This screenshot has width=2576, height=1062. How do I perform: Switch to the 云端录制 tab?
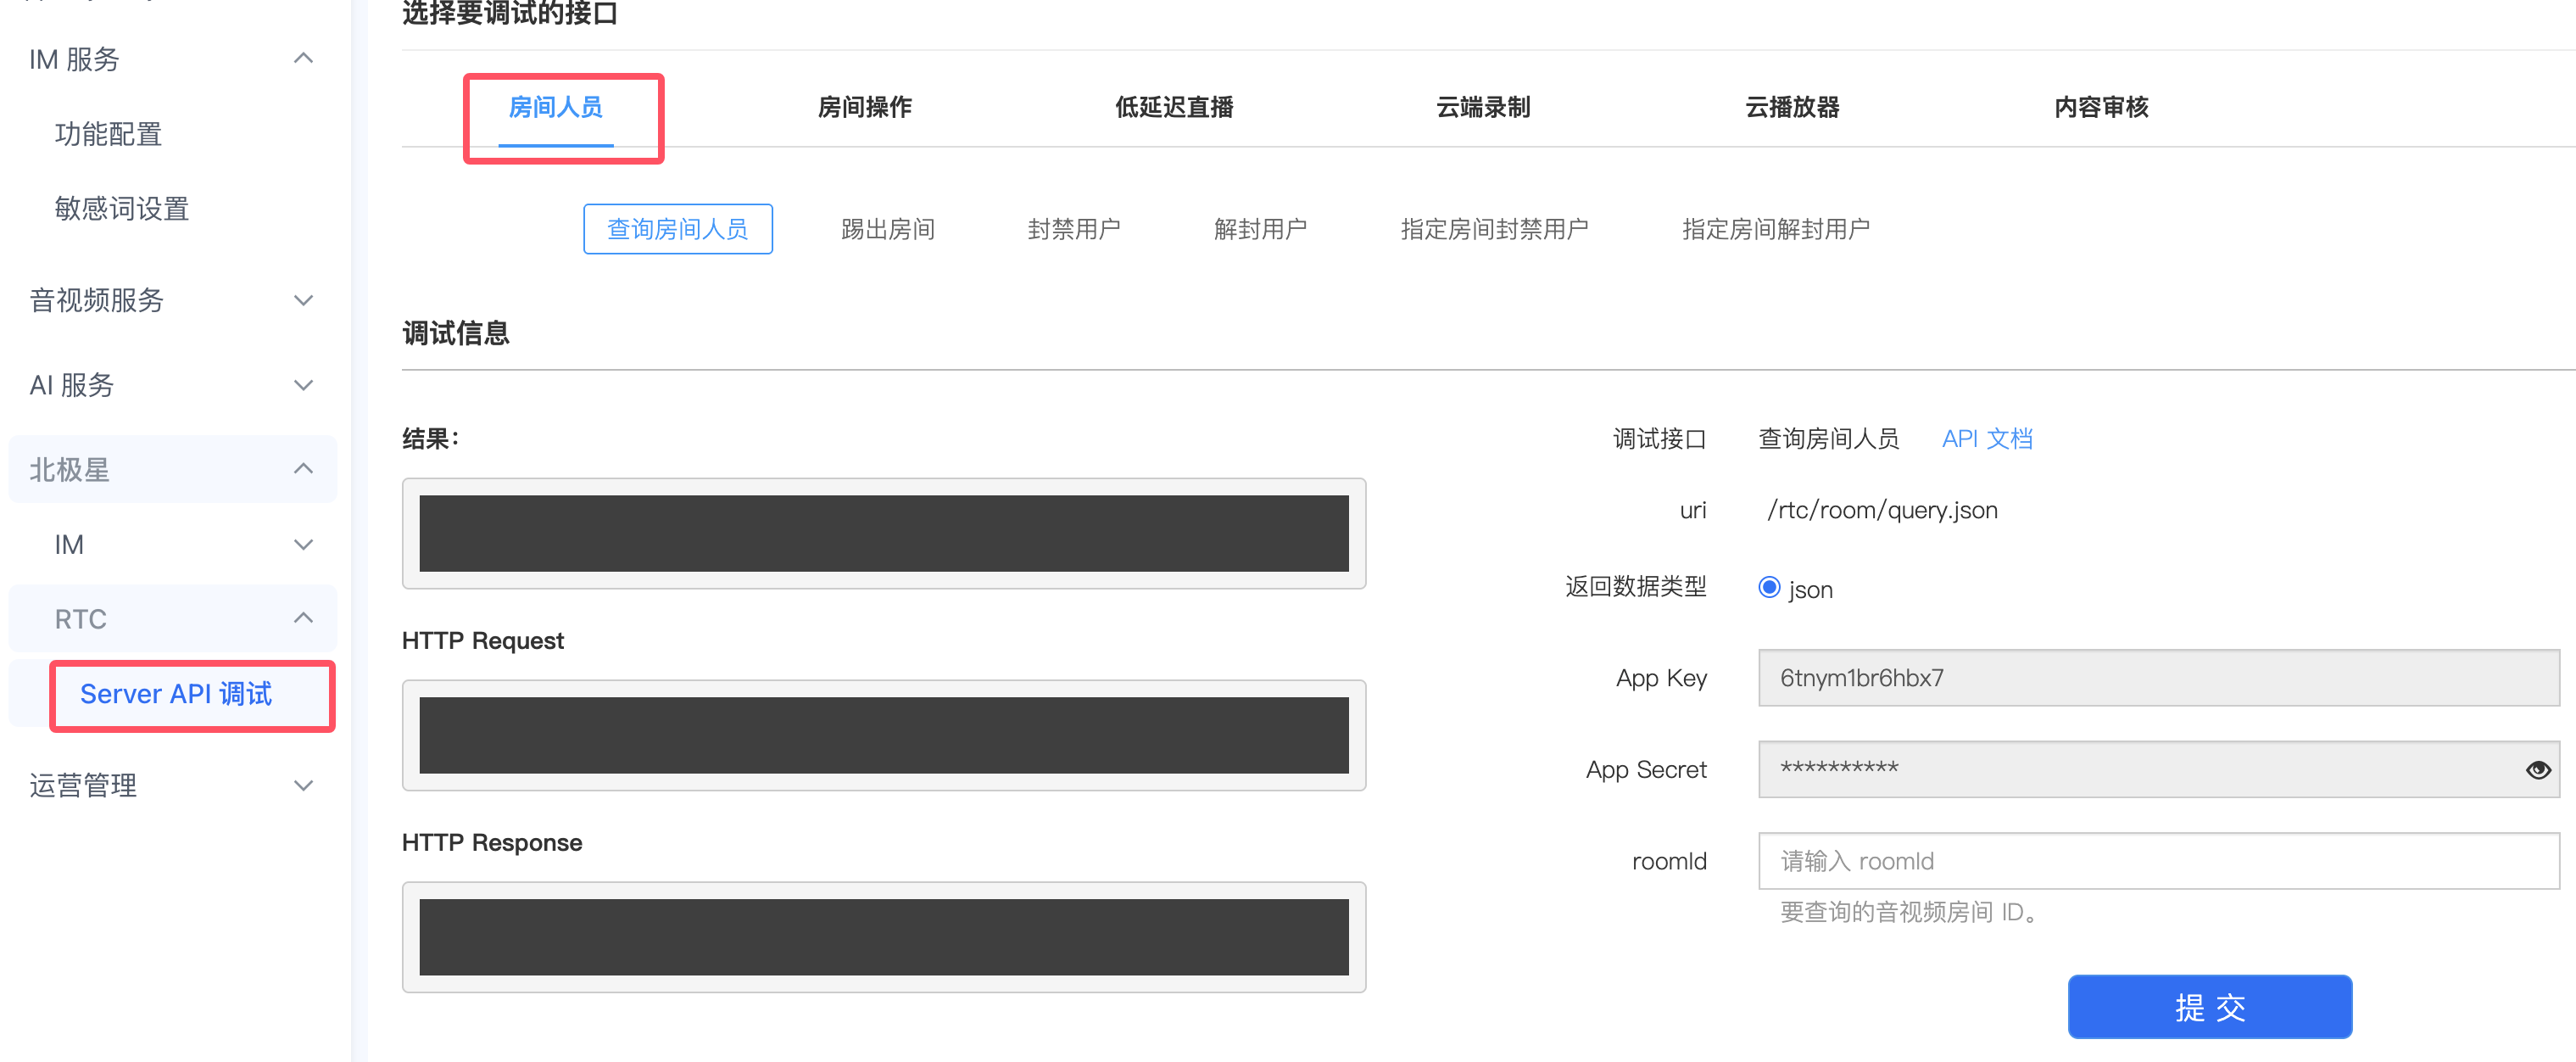point(1483,107)
